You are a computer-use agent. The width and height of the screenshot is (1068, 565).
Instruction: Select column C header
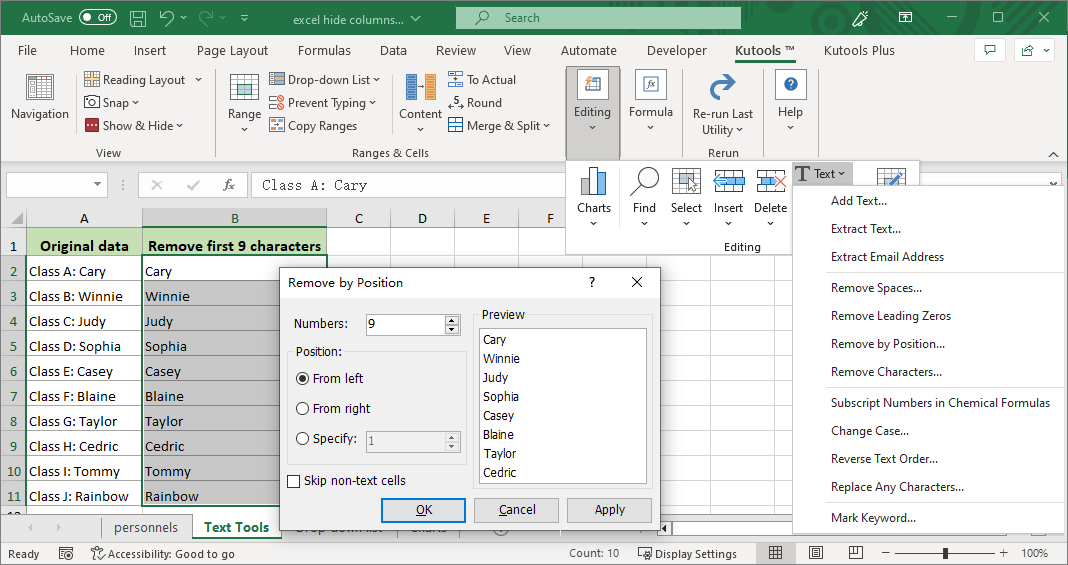coord(358,219)
